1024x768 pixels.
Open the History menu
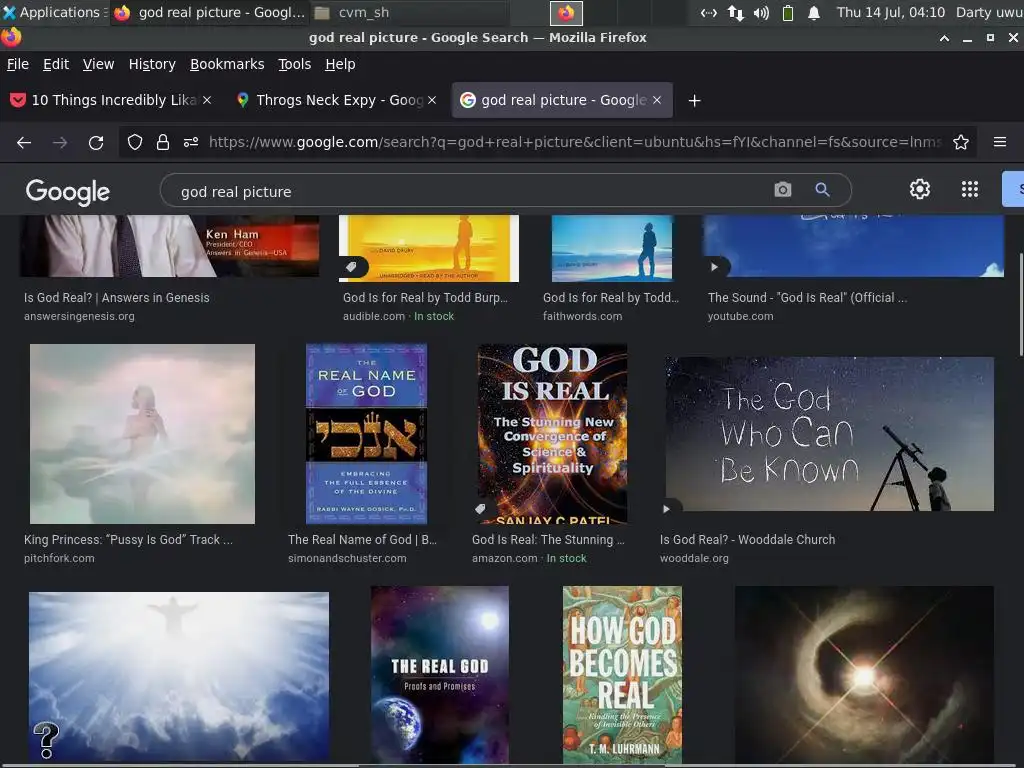(152, 64)
